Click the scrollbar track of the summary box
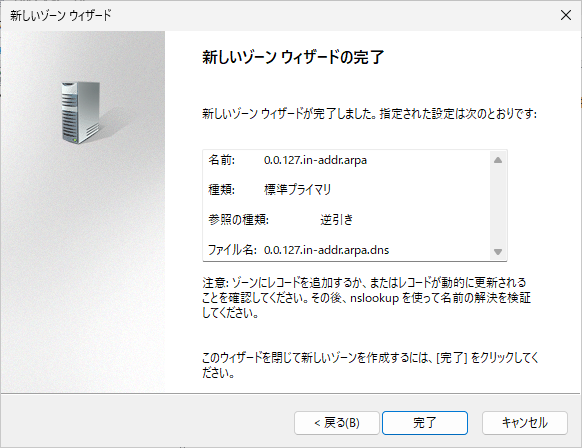The width and height of the screenshot is (582, 448). coord(498,206)
